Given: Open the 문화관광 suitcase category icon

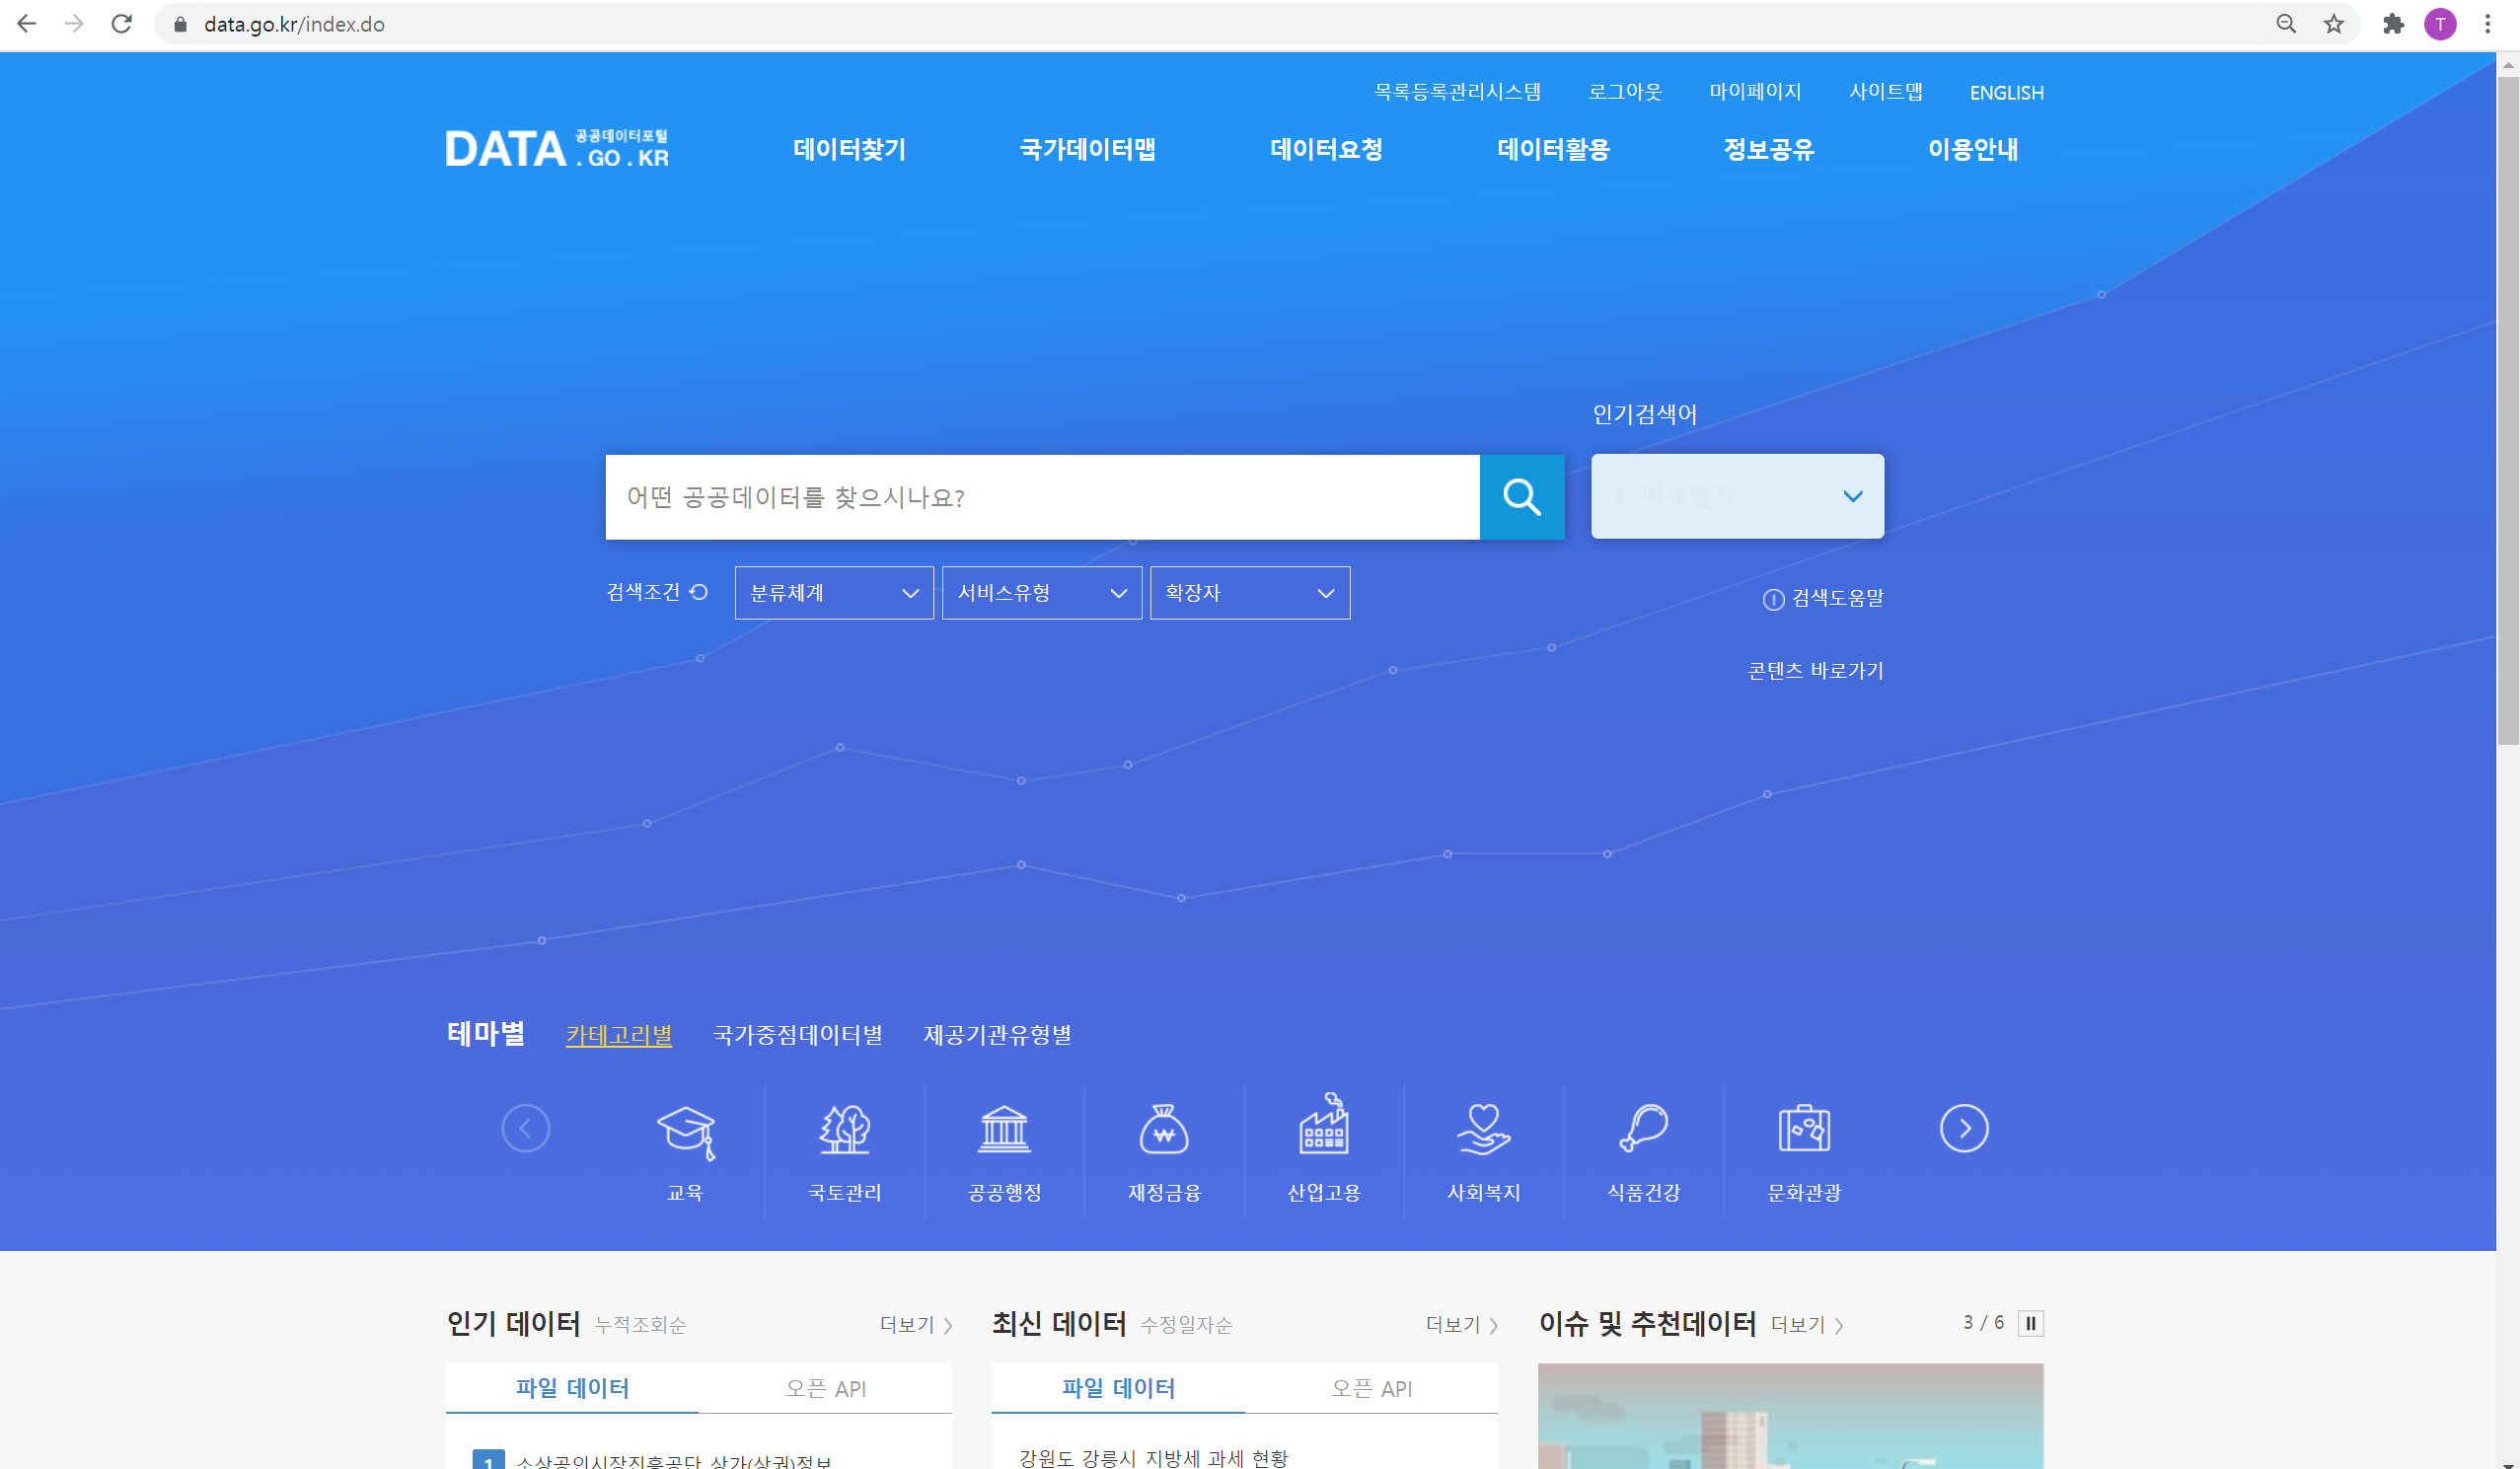Looking at the screenshot, I should coord(1803,1130).
